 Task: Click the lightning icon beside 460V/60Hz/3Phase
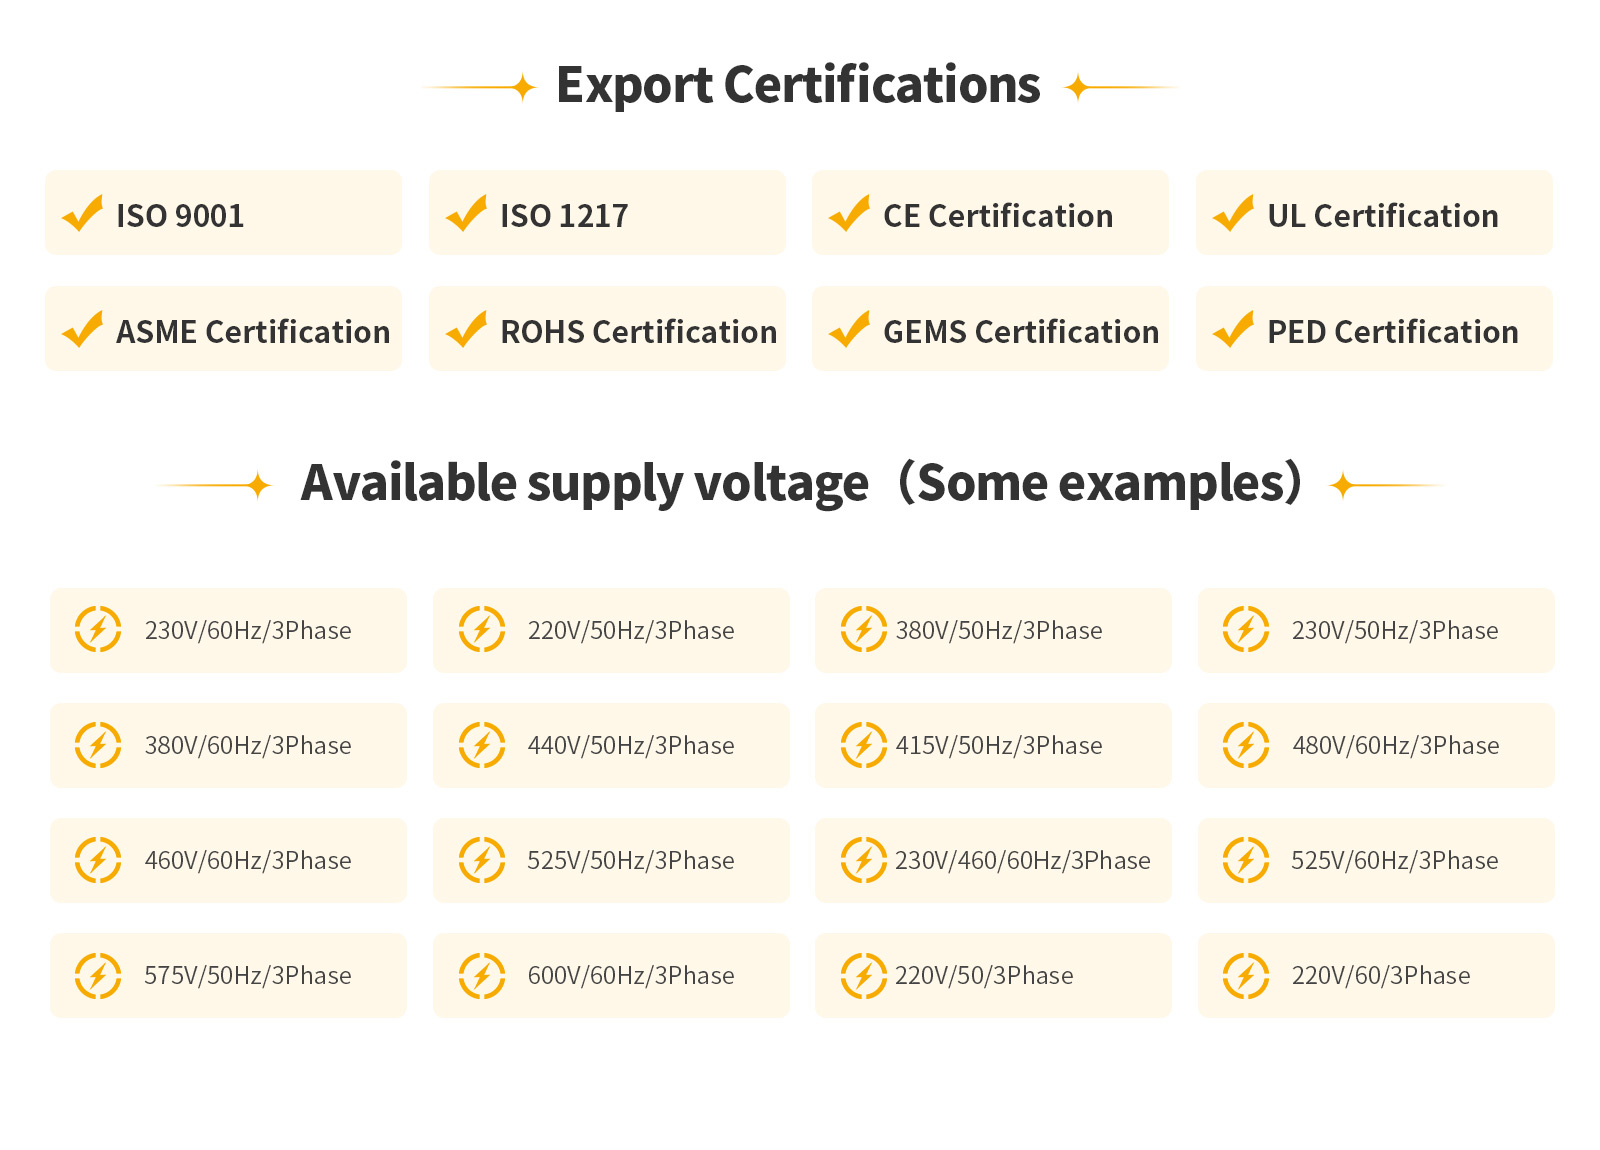click(x=98, y=860)
